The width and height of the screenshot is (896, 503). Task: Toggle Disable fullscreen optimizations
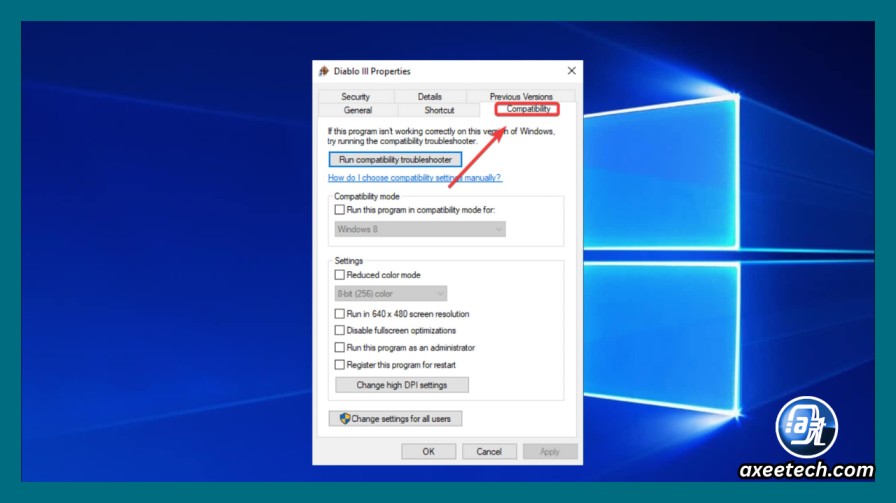coord(339,330)
